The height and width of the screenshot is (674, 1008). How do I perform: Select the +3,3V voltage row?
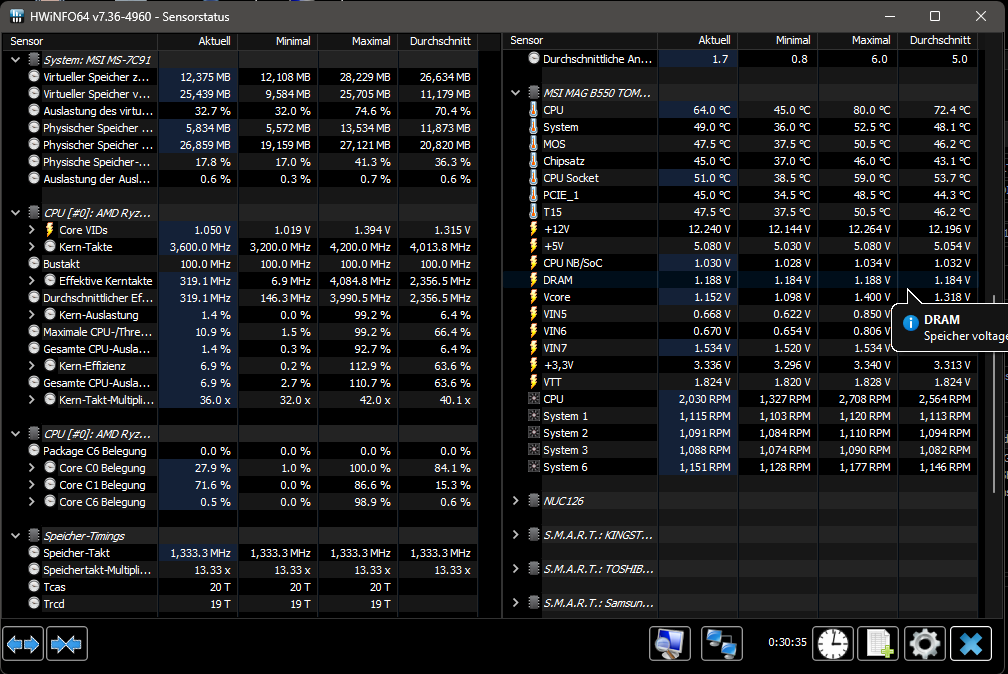pos(741,365)
